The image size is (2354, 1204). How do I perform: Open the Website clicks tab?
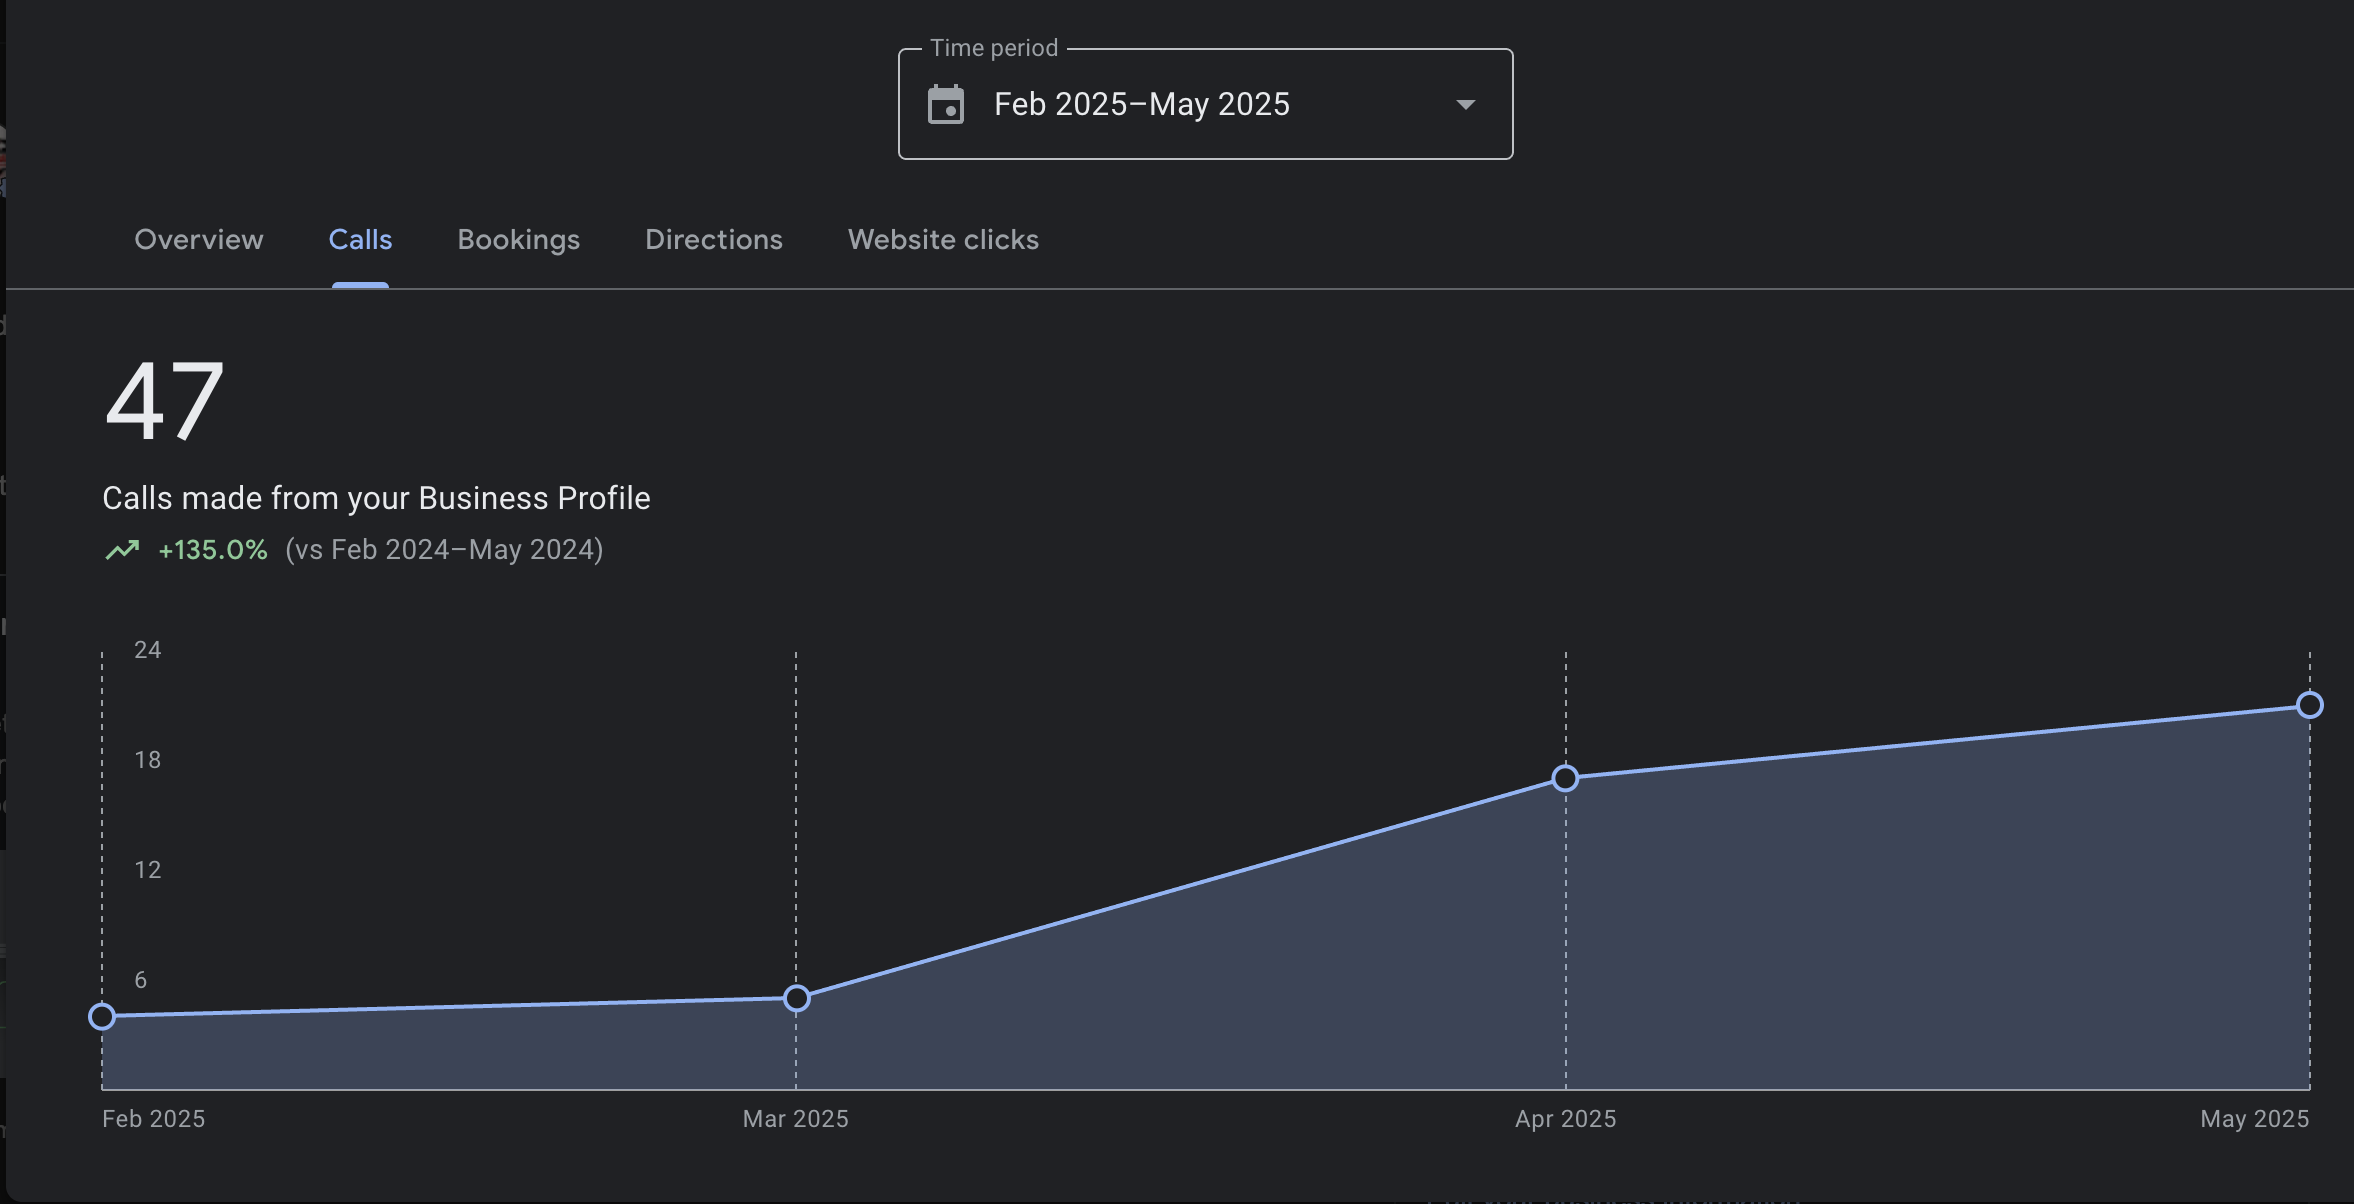942,240
